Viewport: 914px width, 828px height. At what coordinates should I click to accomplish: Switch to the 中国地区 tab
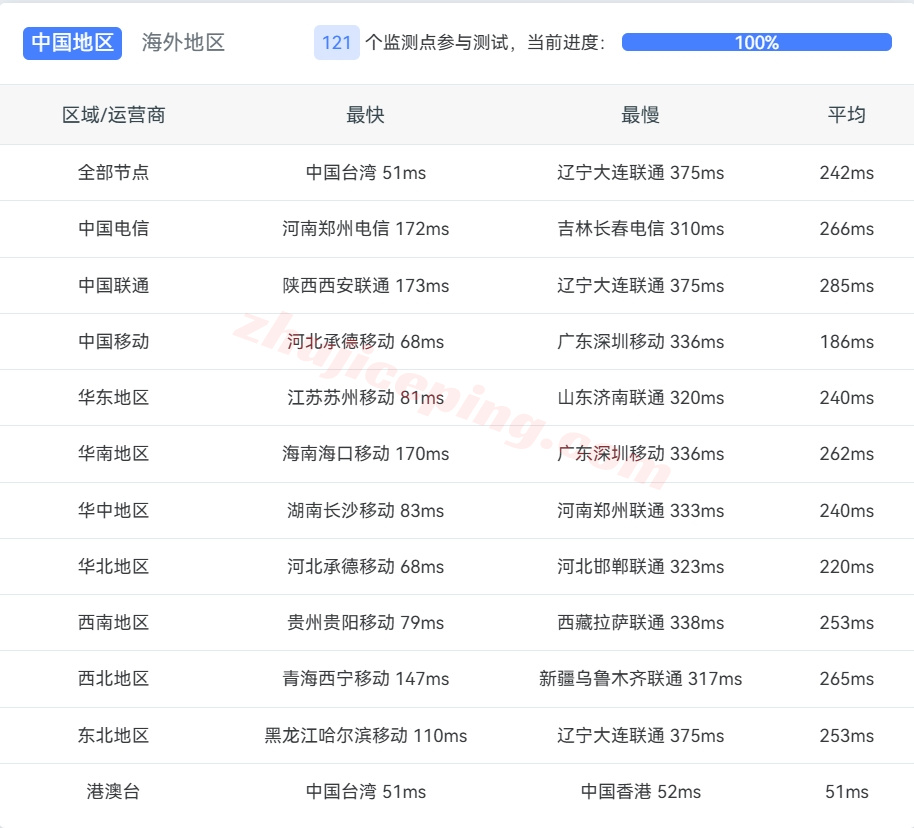click(x=72, y=43)
